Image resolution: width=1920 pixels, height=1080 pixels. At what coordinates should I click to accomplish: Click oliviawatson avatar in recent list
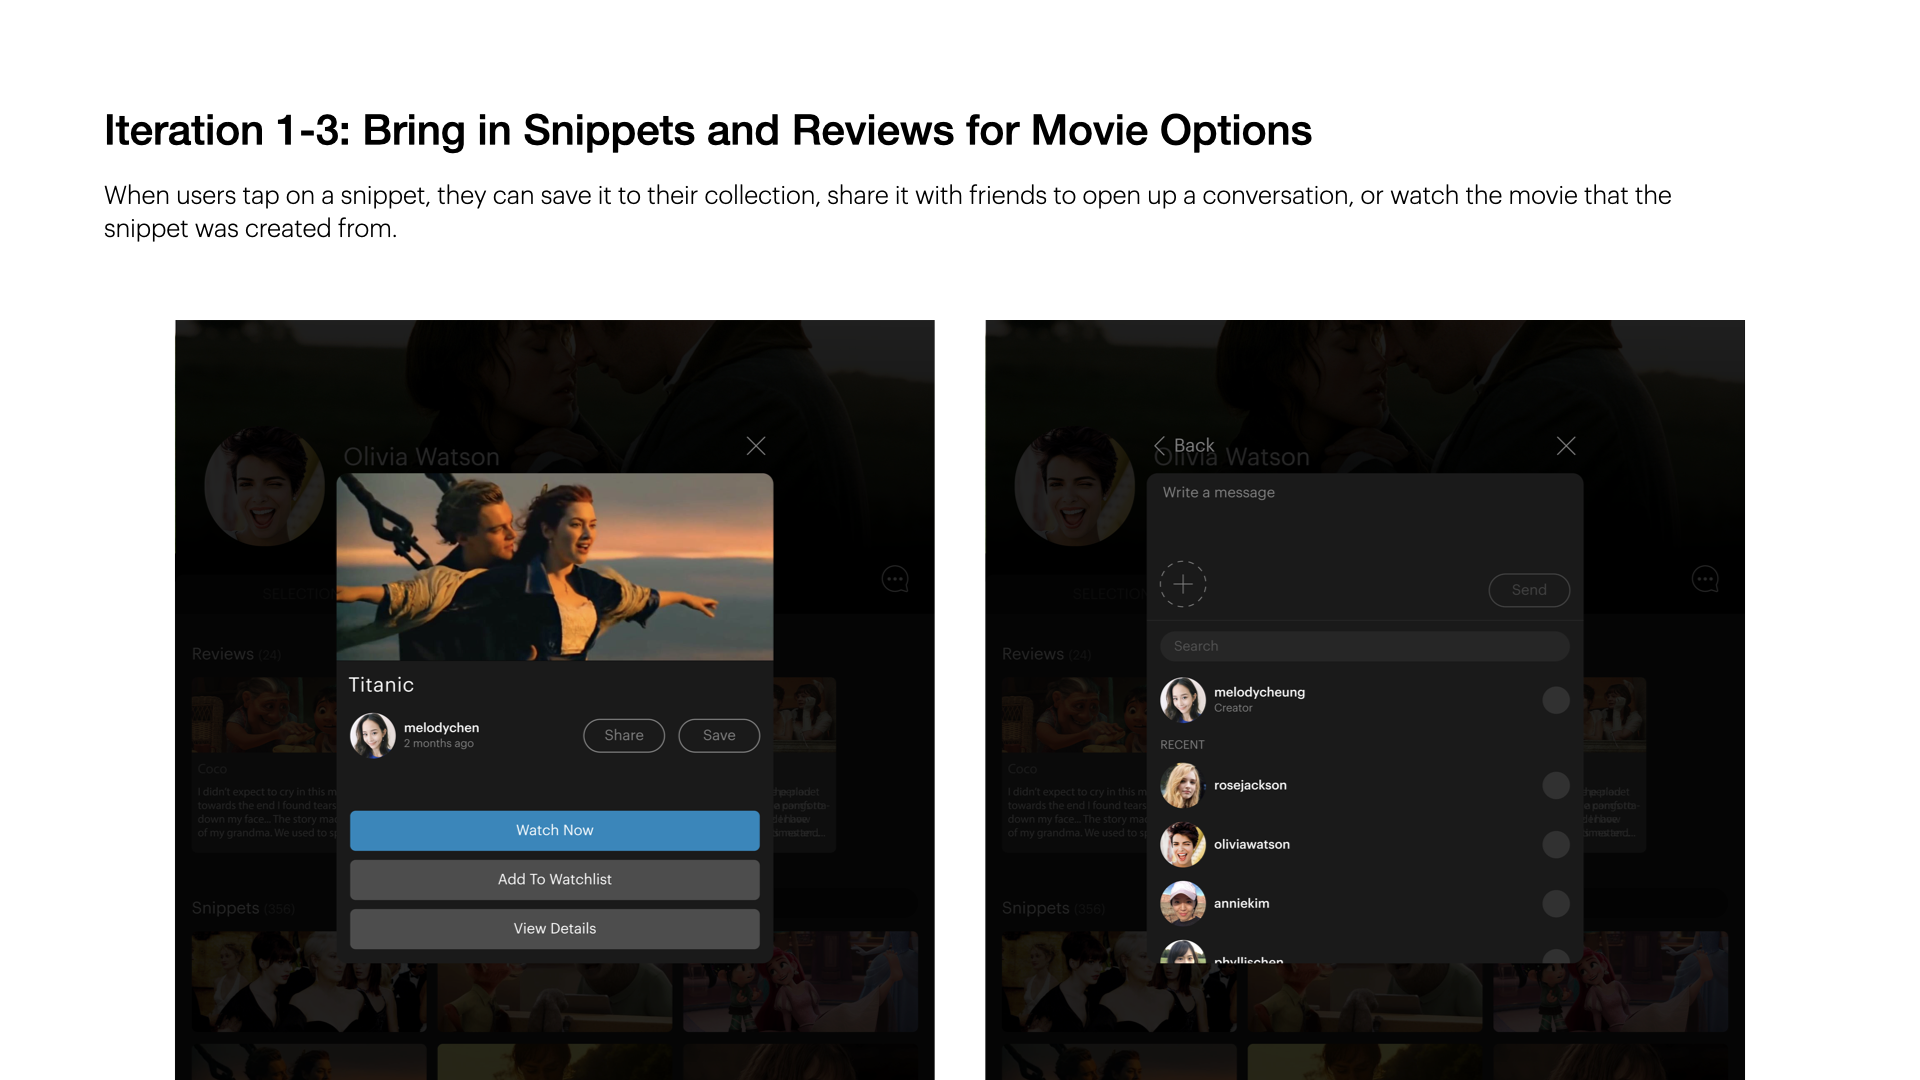coord(1183,844)
